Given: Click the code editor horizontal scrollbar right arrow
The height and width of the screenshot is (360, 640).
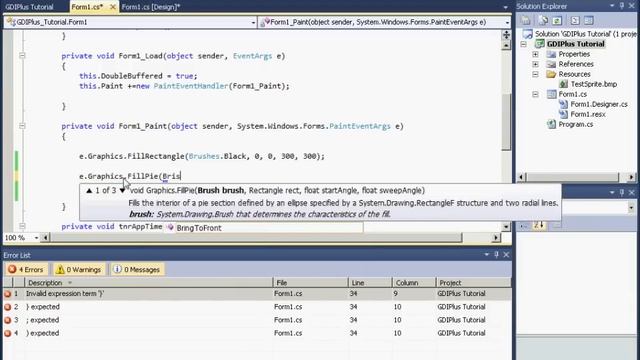Looking at the screenshot, I should [x=496, y=238].
